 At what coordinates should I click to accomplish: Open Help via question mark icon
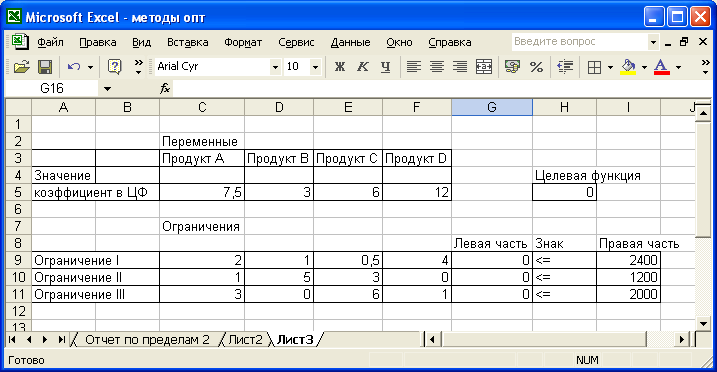(114, 67)
